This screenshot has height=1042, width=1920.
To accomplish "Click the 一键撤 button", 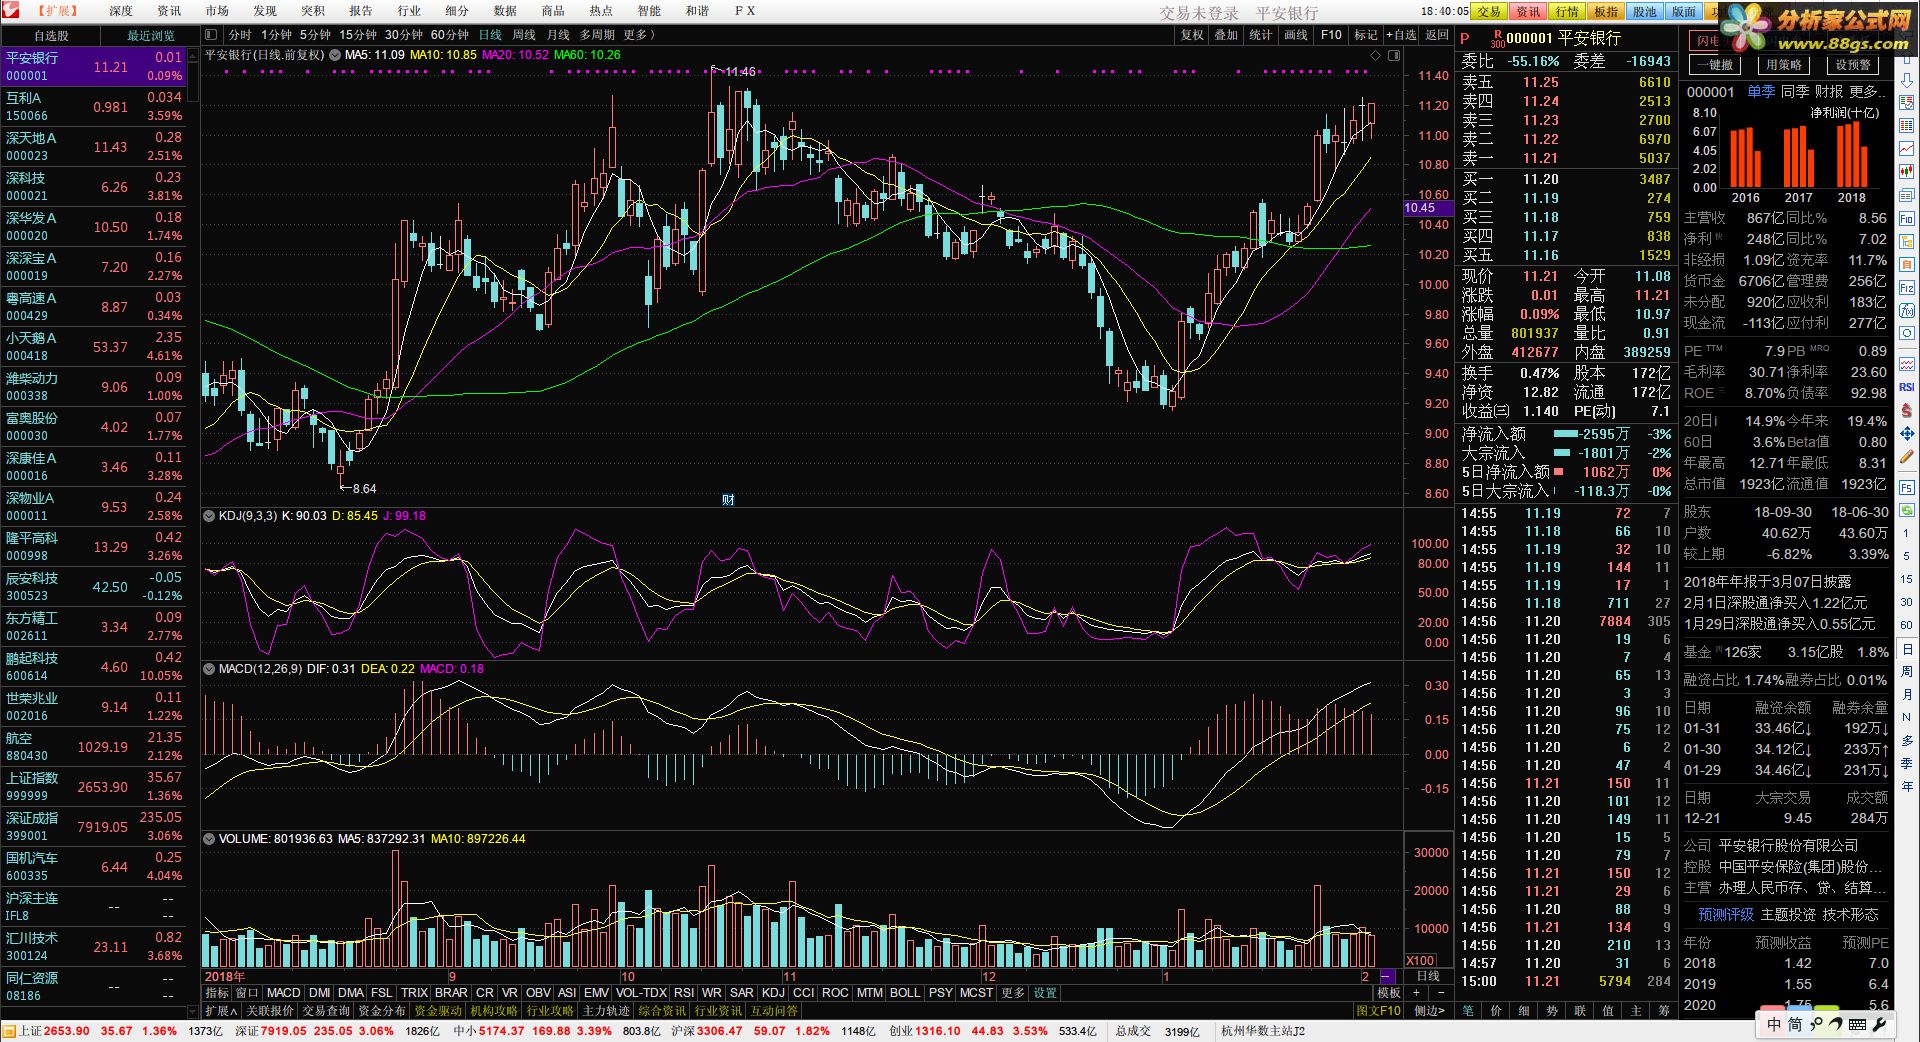I will tap(1714, 65).
